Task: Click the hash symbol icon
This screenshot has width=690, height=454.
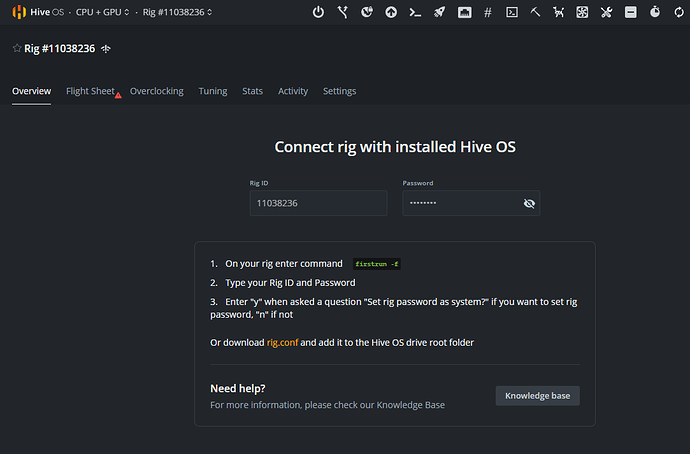Action: click(488, 12)
